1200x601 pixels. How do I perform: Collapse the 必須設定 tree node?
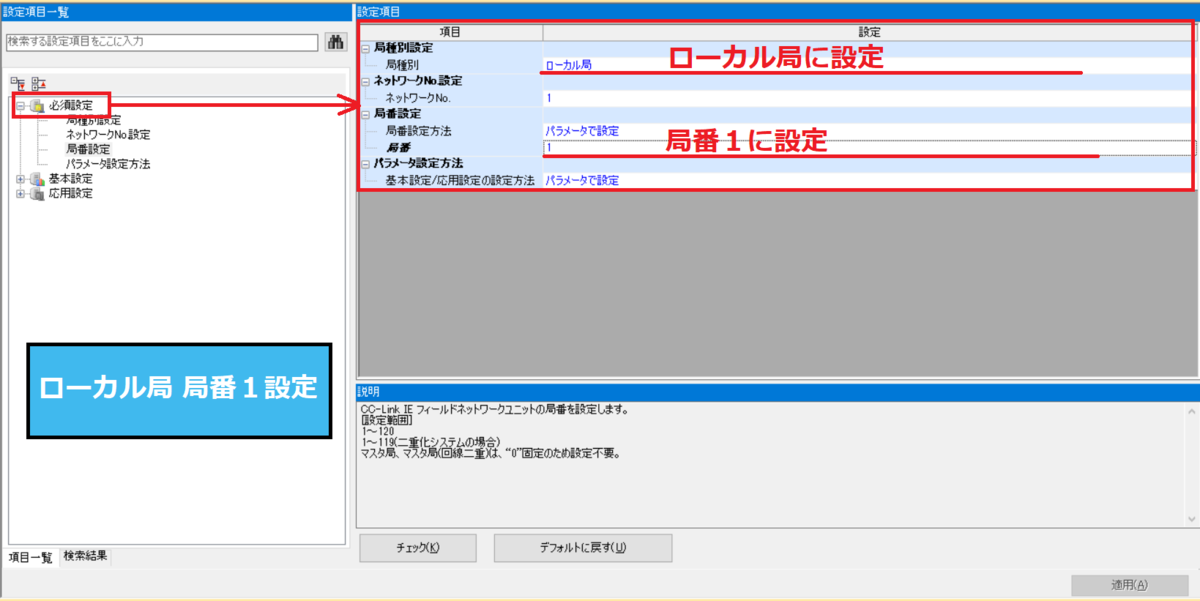coord(20,104)
